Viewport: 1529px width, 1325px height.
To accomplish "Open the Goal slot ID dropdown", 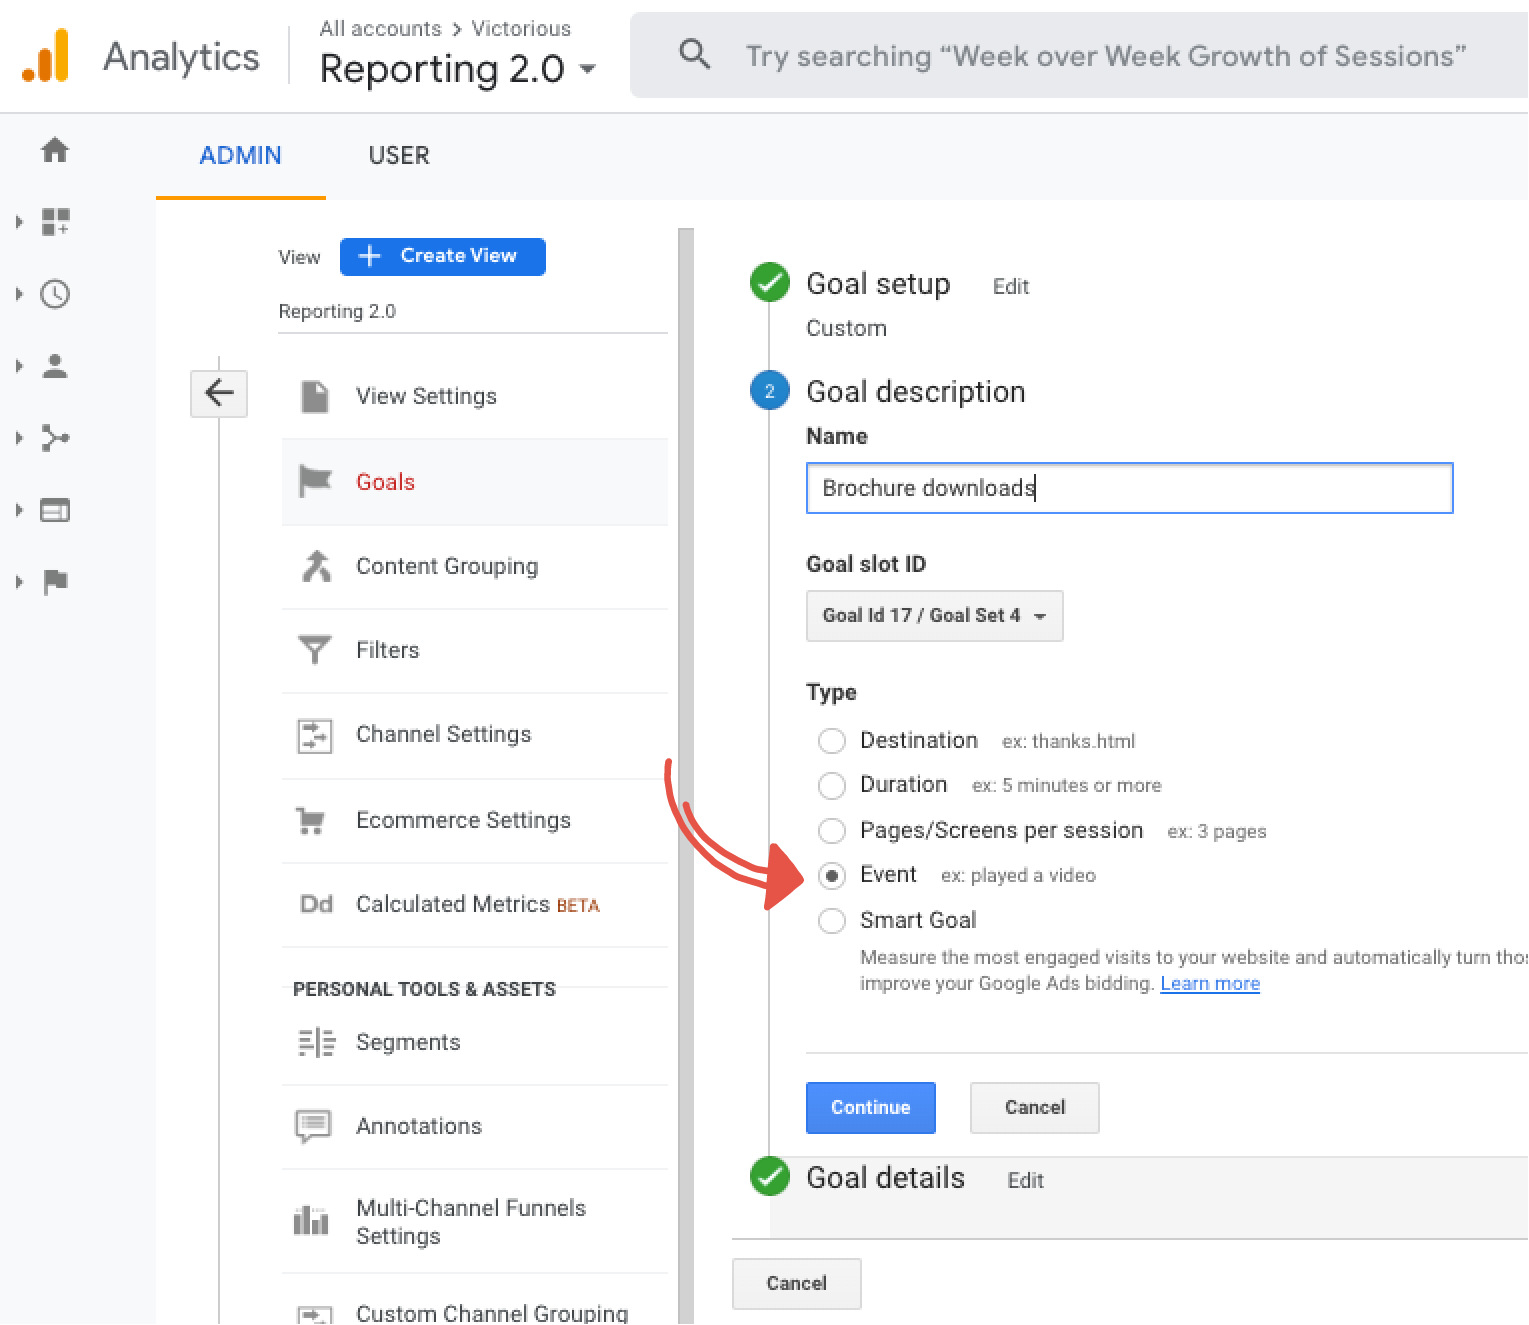I will click(934, 616).
